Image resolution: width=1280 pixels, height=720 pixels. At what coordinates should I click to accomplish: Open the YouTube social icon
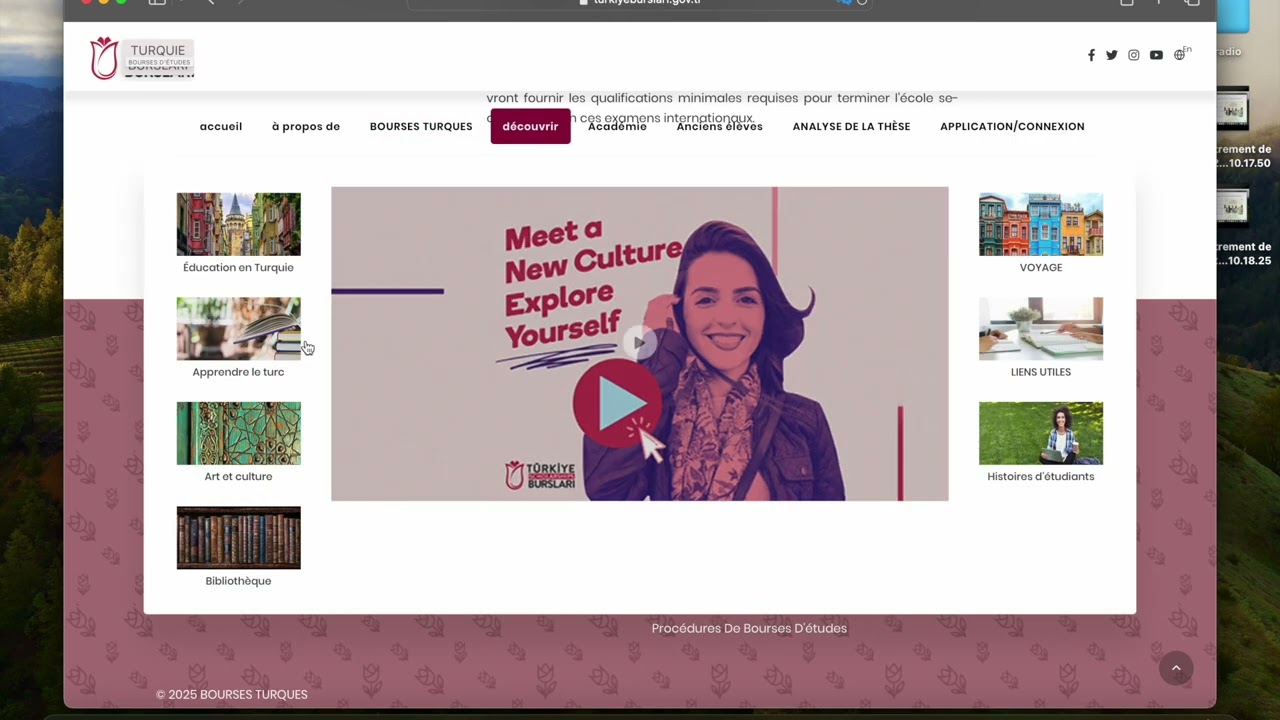pyautogui.click(x=1156, y=55)
